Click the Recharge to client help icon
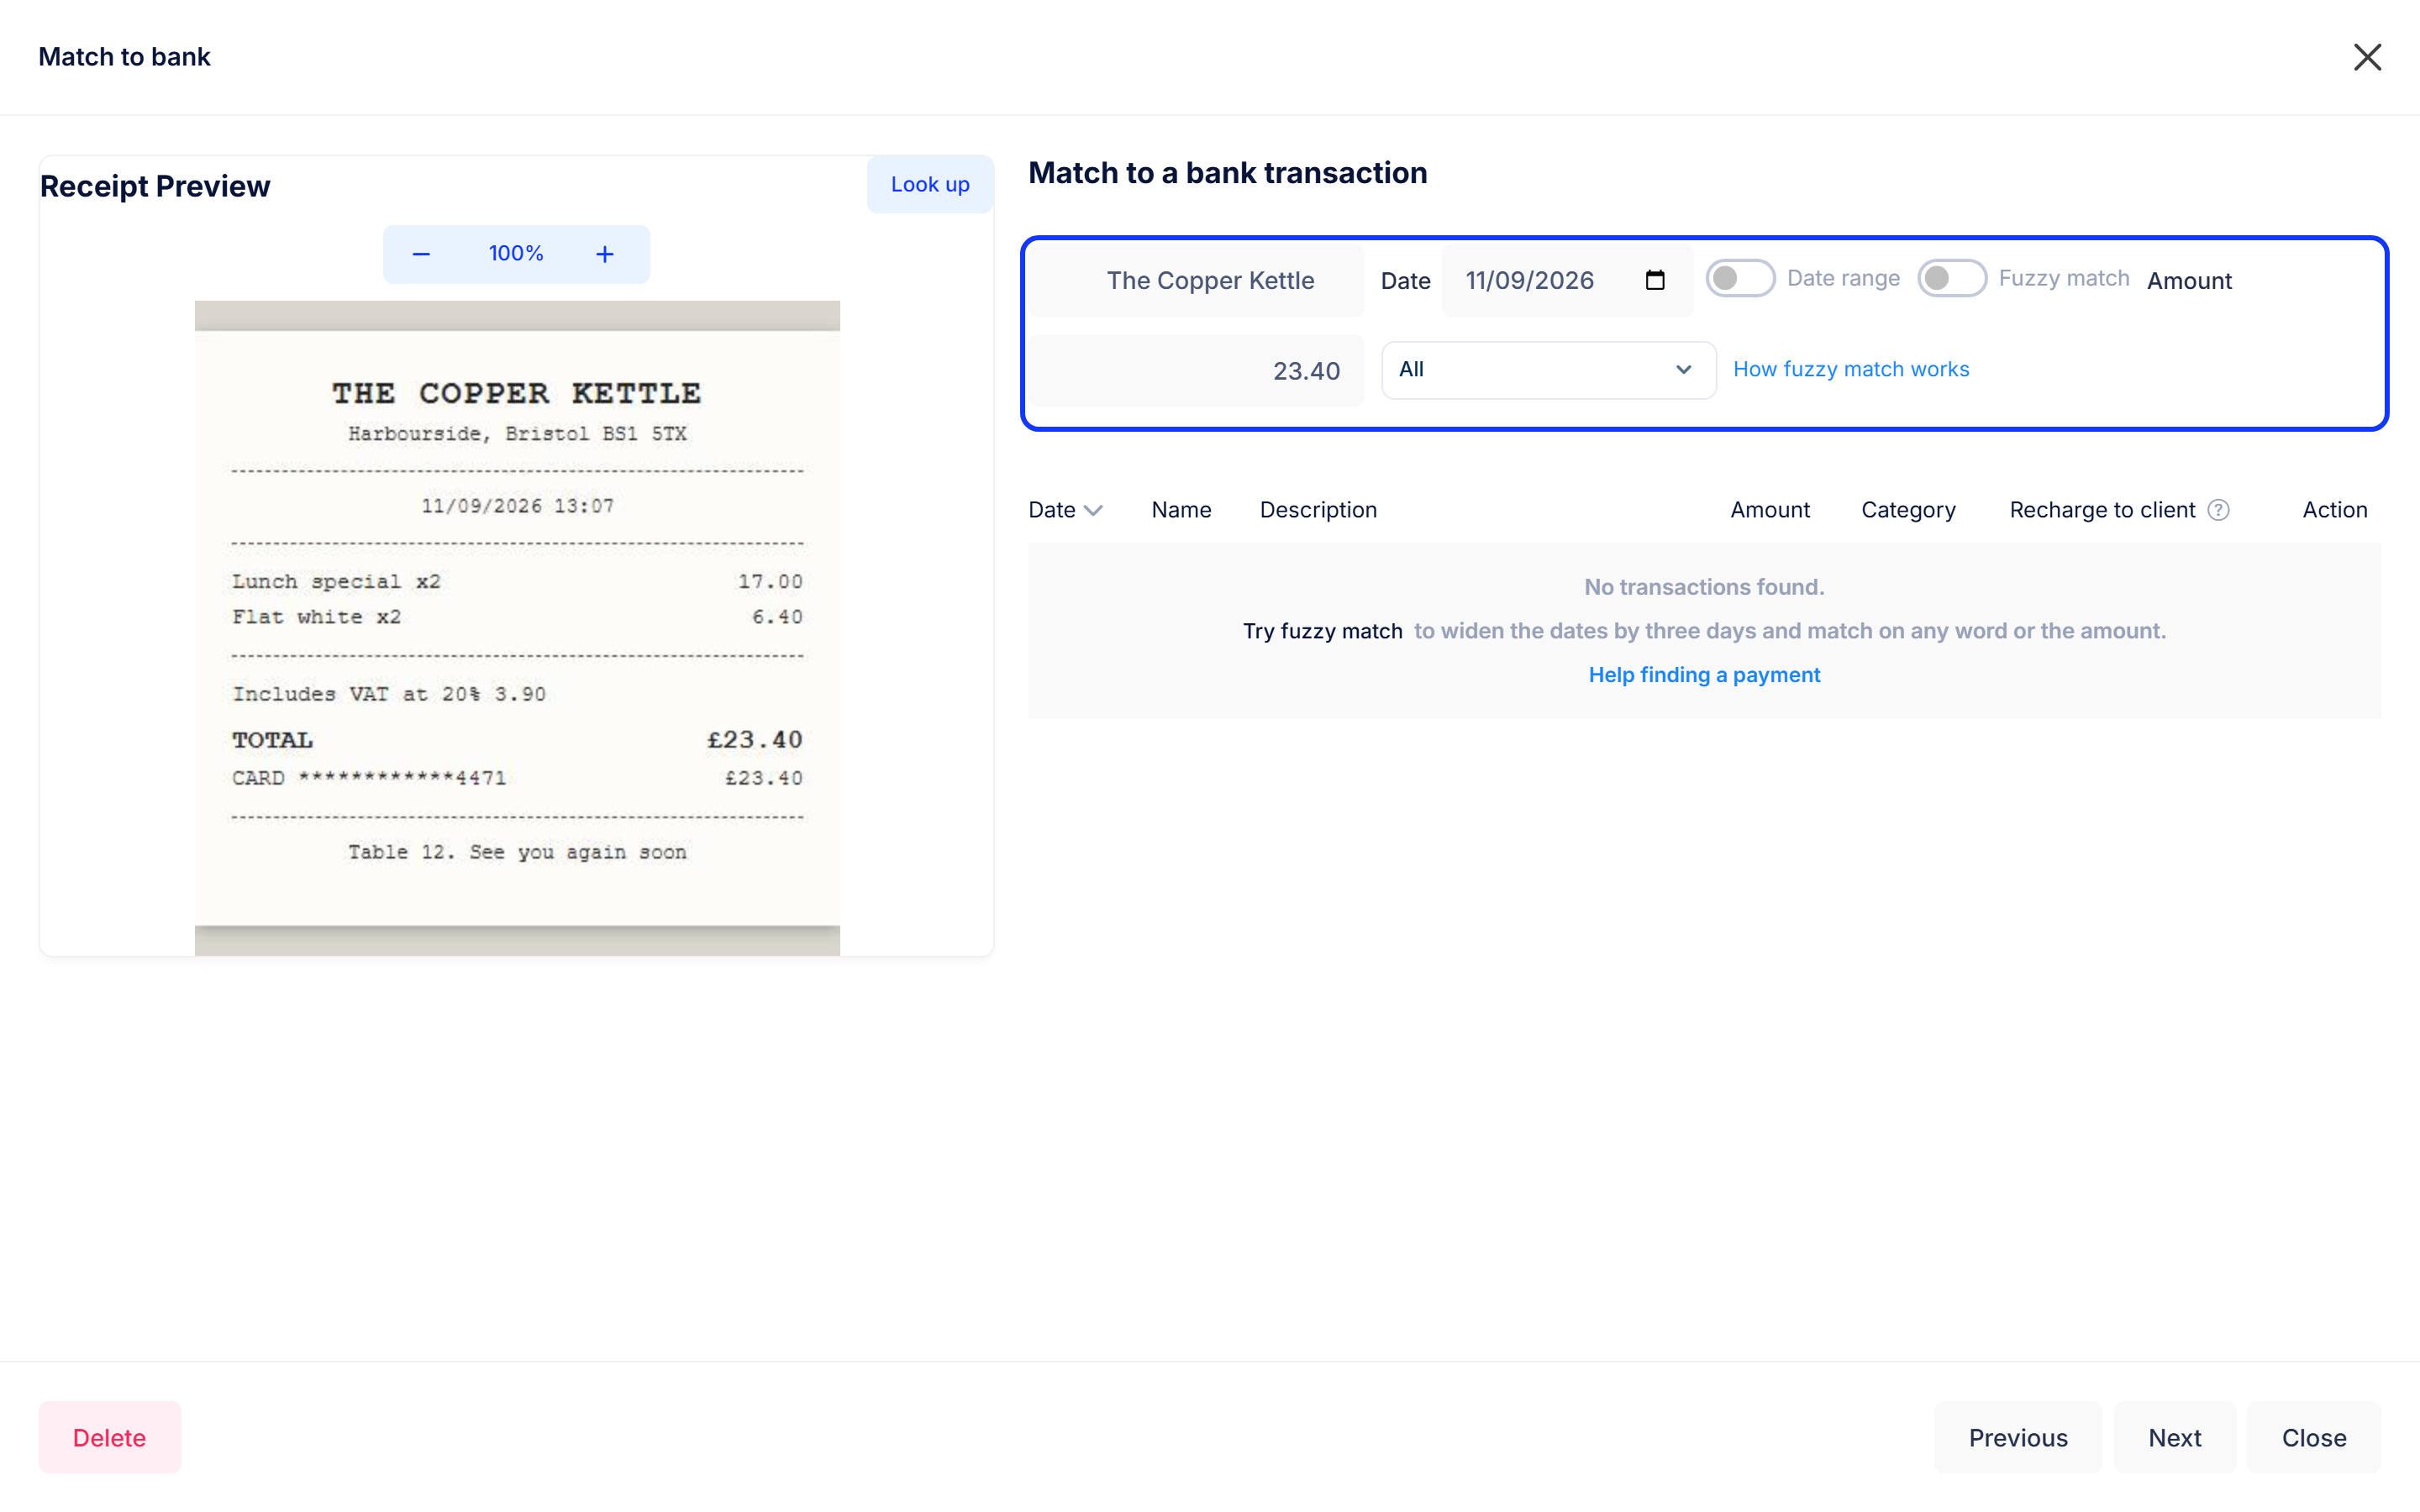Screen dimensions: 2420x1512 pyautogui.click(x=2218, y=510)
